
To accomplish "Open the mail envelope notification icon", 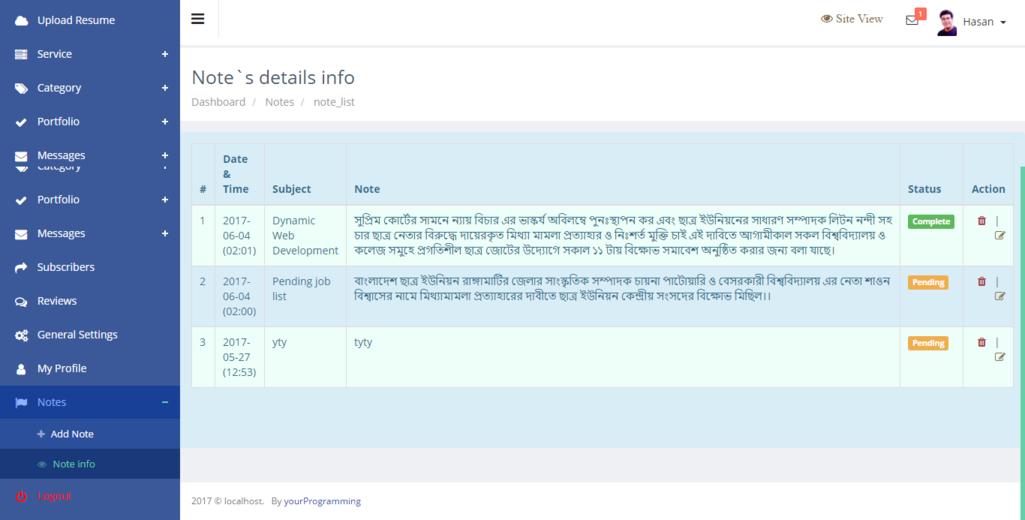I will pos(912,20).
